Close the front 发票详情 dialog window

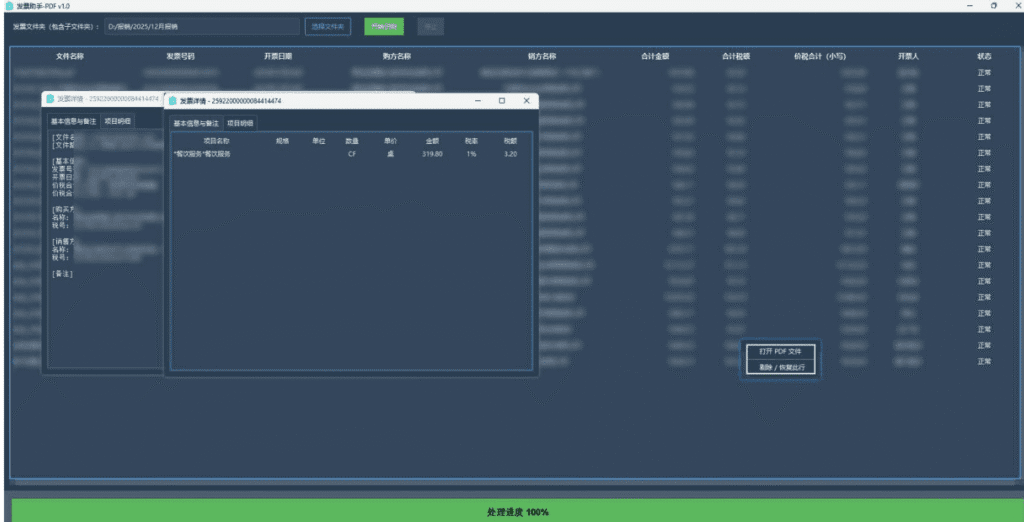pos(526,101)
